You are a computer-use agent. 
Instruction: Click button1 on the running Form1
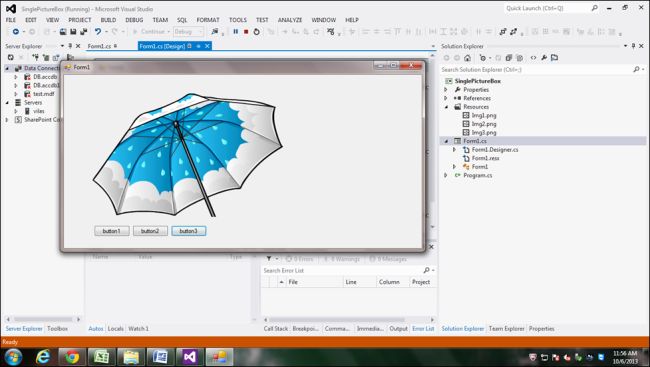112,231
